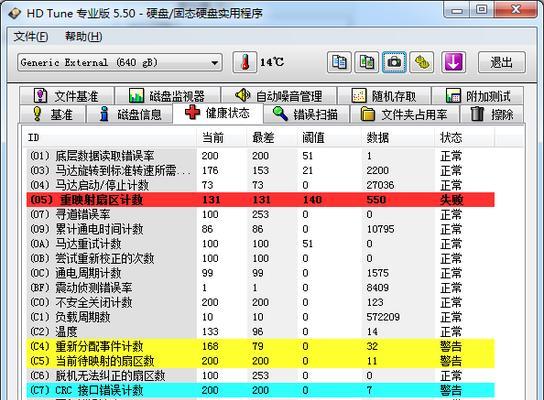The height and width of the screenshot is (400, 544).
Task: Open the 擦除 trash can tab
Action: pyautogui.click(x=492, y=114)
